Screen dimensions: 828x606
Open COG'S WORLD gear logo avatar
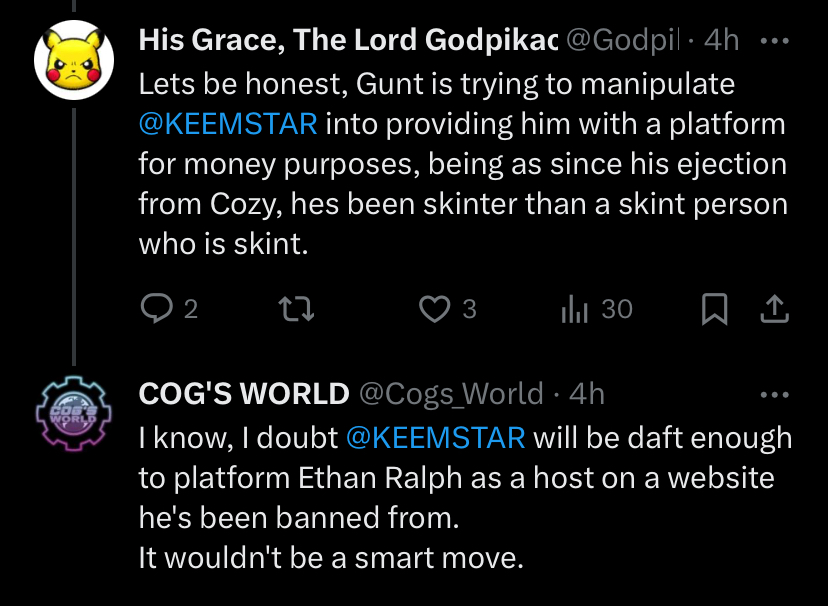pos(74,413)
